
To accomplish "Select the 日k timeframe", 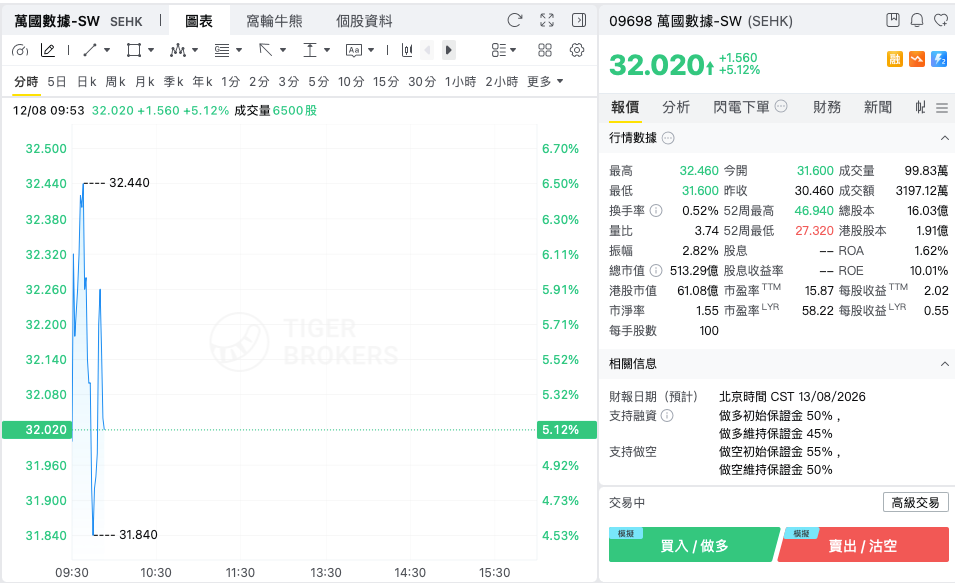I will [86, 82].
